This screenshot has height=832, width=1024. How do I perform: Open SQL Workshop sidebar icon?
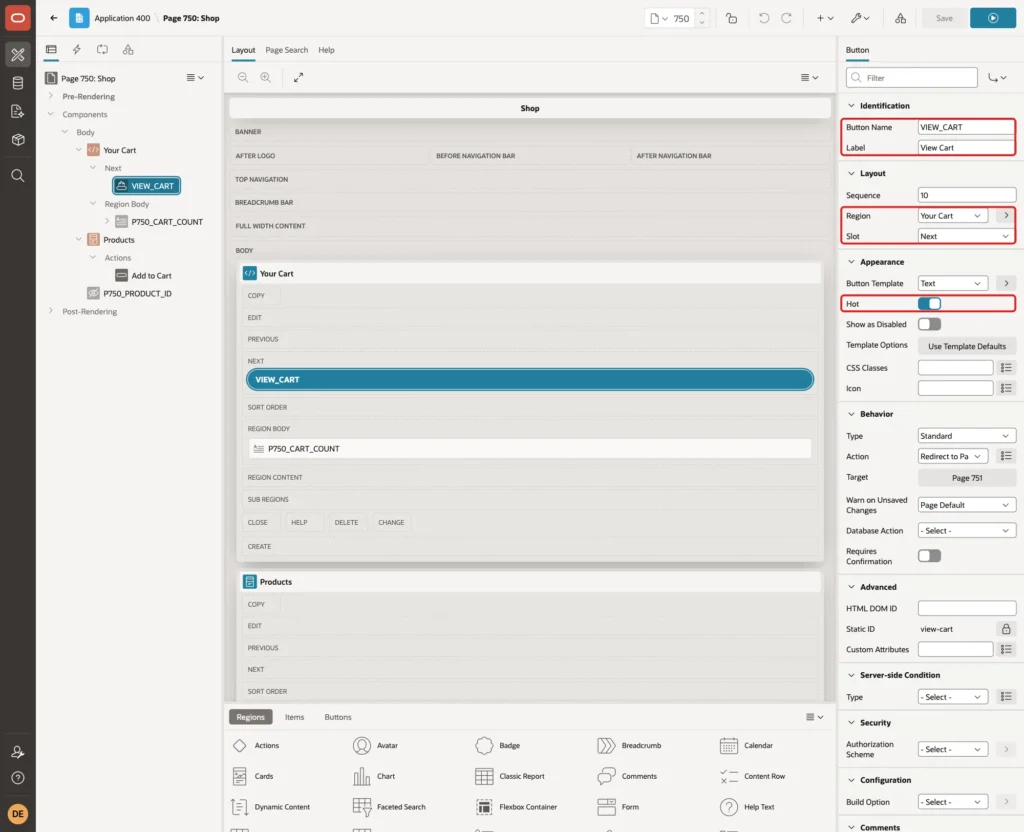[x=18, y=83]
